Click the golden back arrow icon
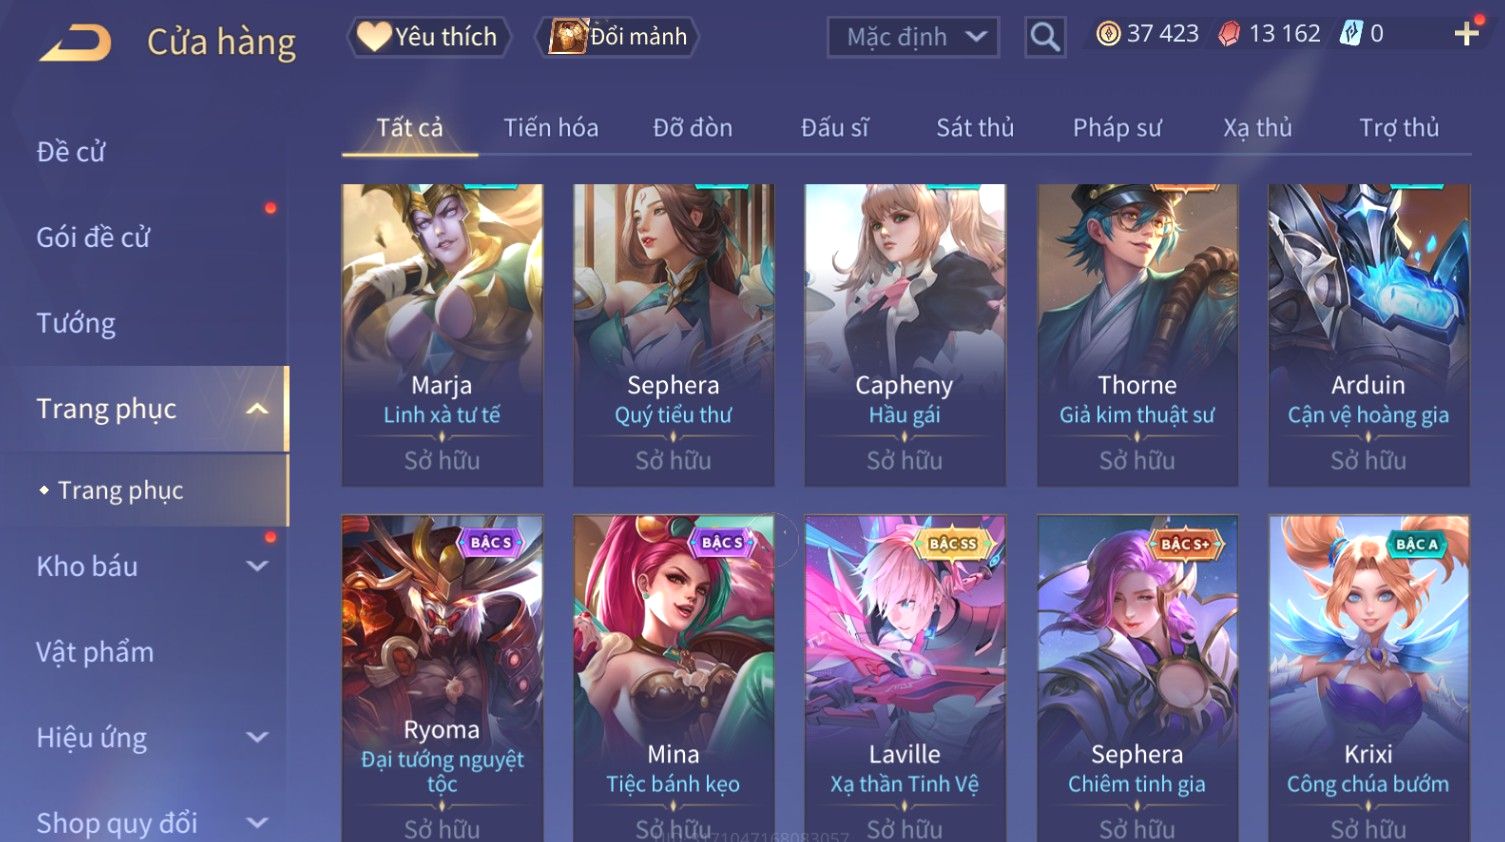The height and width of the screenshot is (842, 1505). point(75,43)
